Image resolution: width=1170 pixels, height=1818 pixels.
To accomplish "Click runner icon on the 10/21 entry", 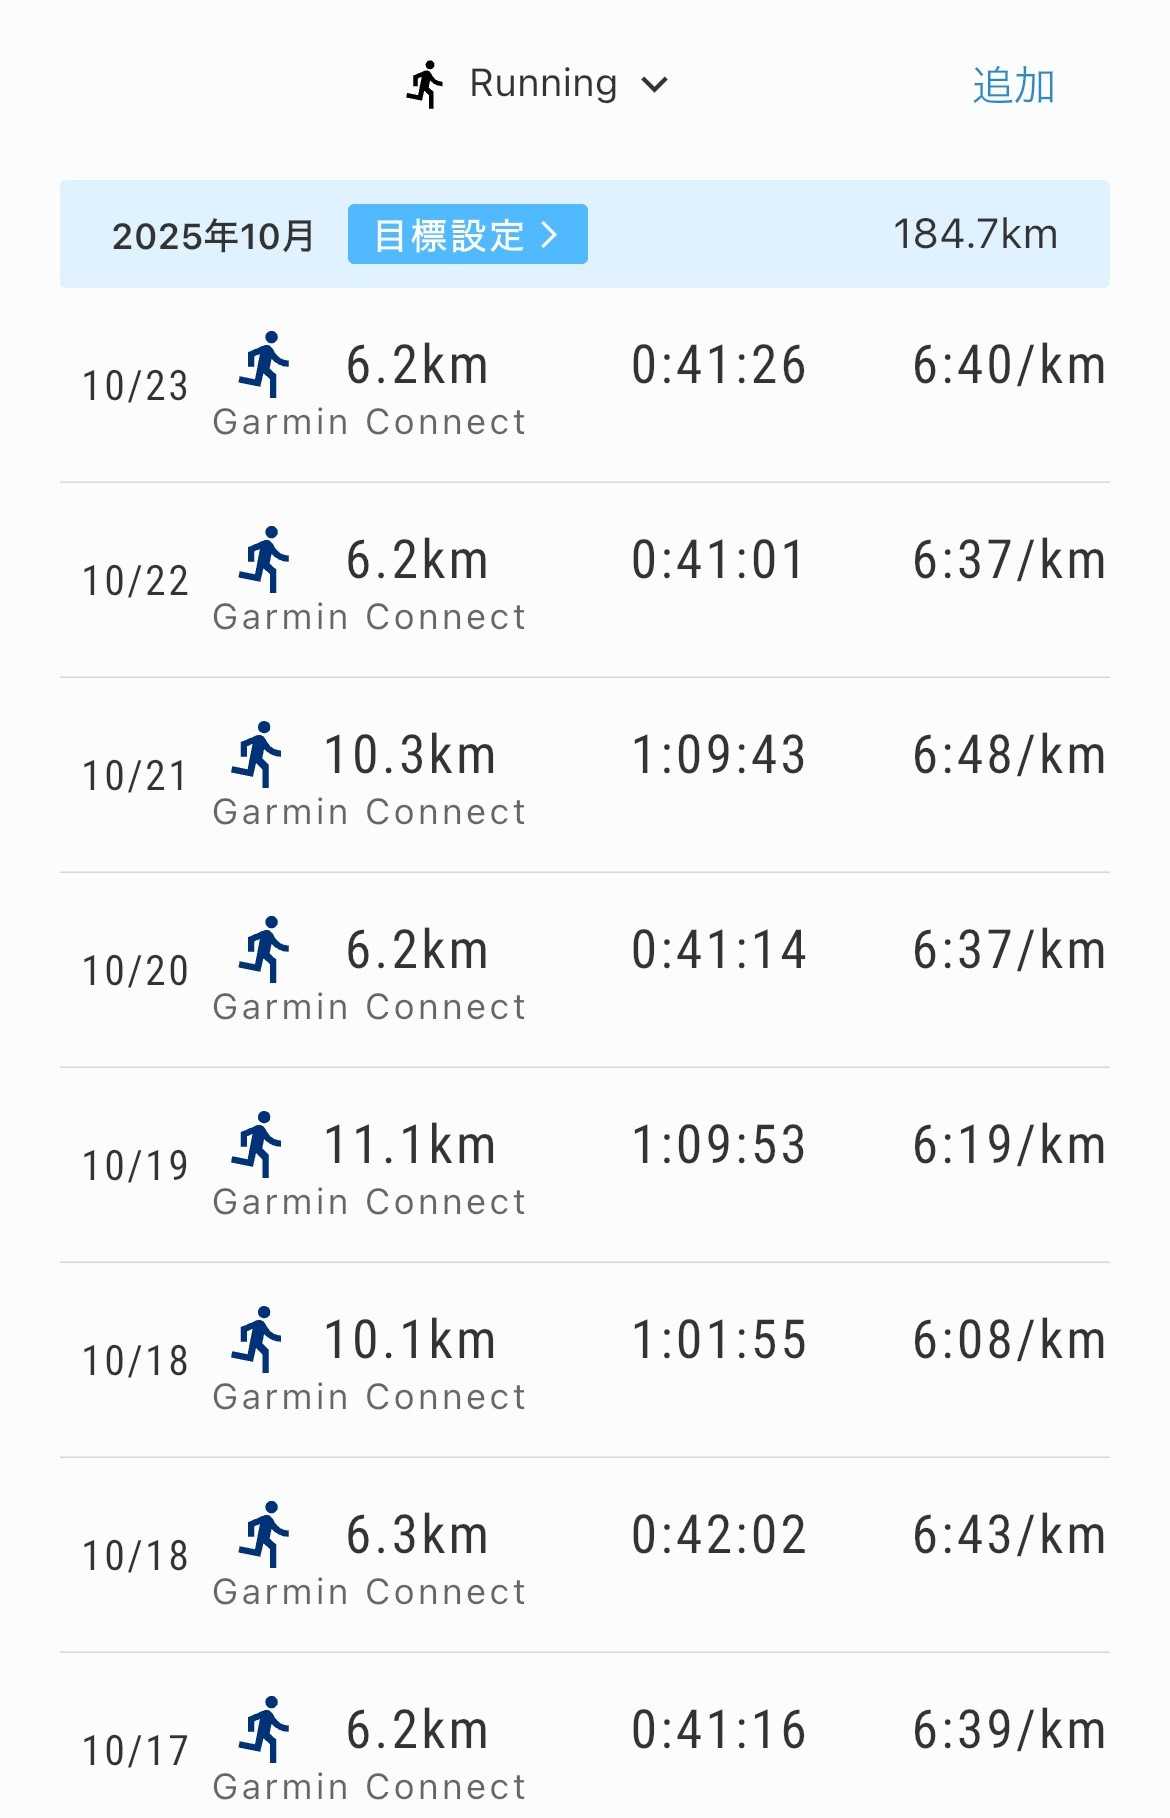I will (257, 755).
